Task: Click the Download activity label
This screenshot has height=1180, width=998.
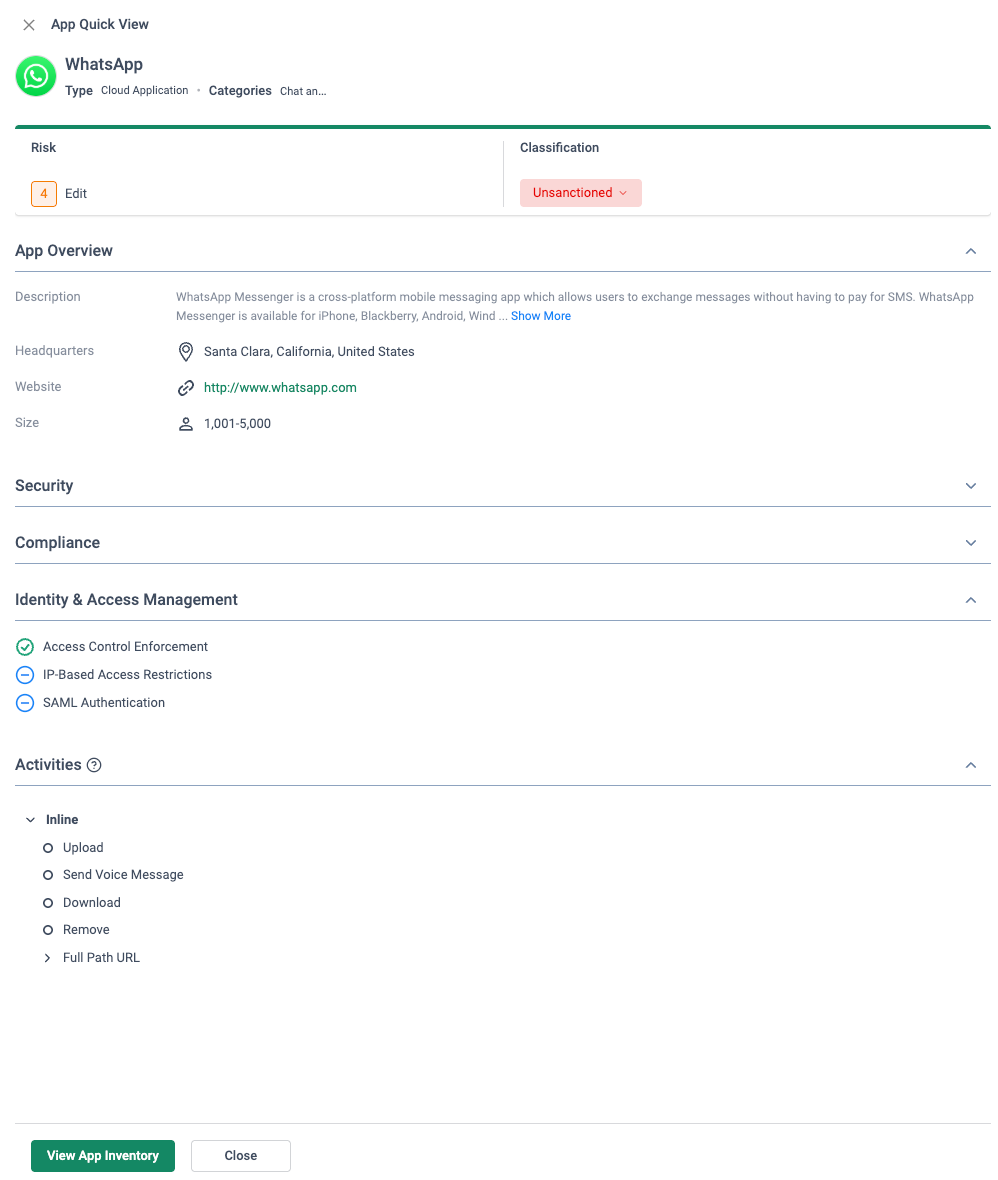Action: coord(92,902)
